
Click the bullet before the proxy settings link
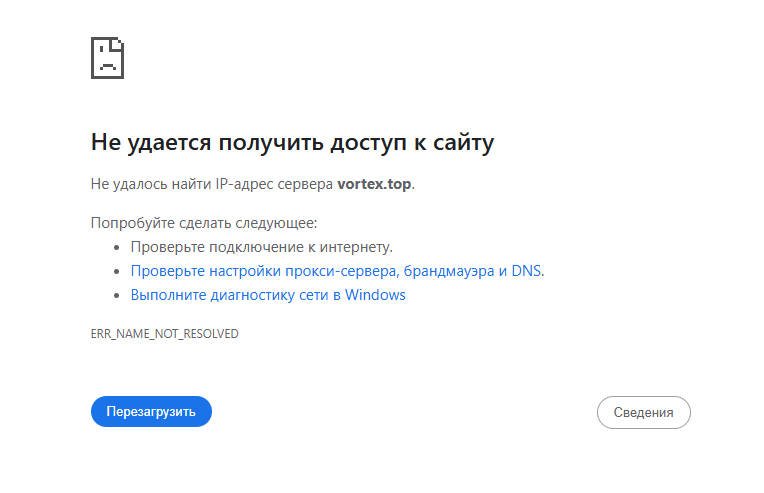click(x=118, y=271)
